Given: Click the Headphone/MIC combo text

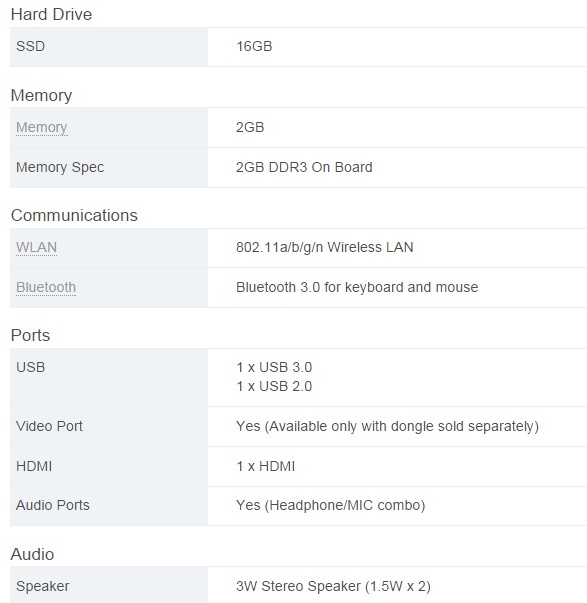Looking at the screenshot, I should 330,505.
